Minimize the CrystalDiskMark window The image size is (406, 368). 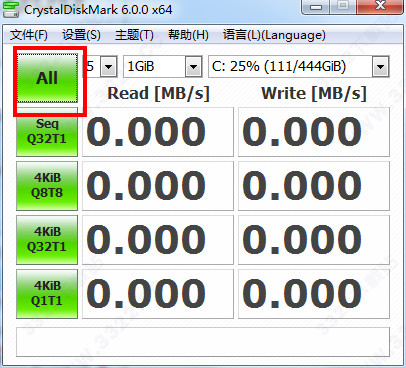(x=316, y=7)
